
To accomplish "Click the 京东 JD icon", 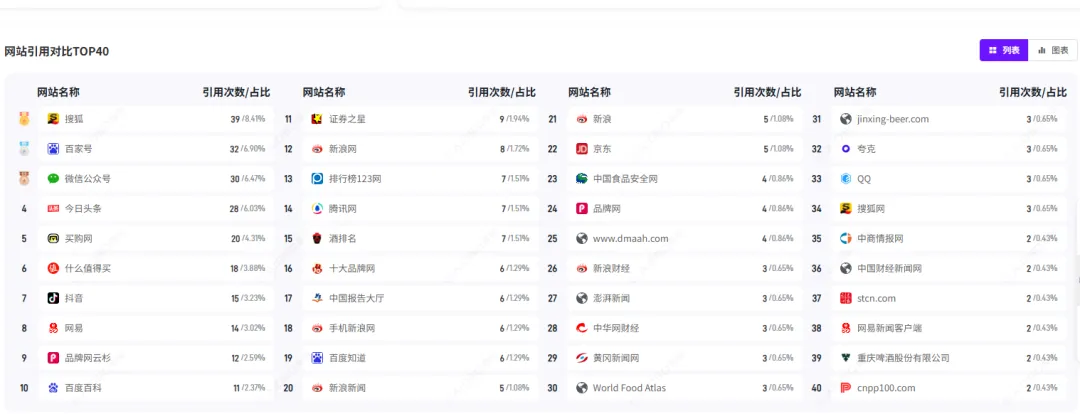I will 582,149.
